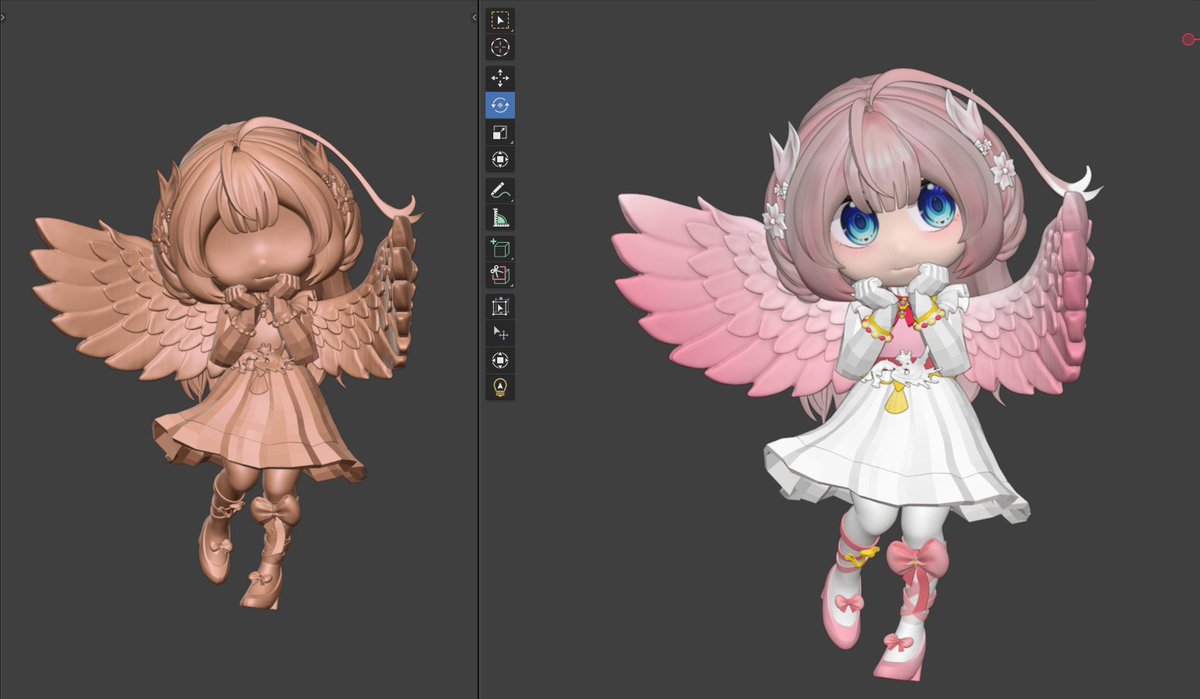
Task: Click the circular four-arrow tool above the lightbulb
Action: (500, 360)
